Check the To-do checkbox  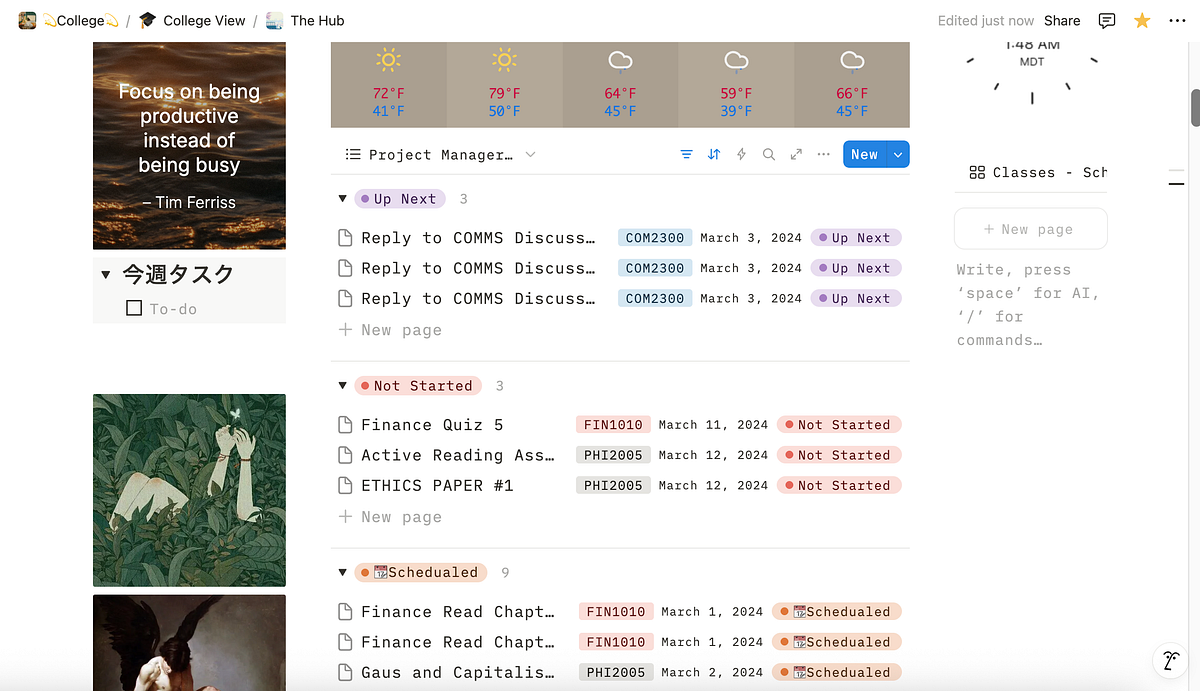point(134,308)
